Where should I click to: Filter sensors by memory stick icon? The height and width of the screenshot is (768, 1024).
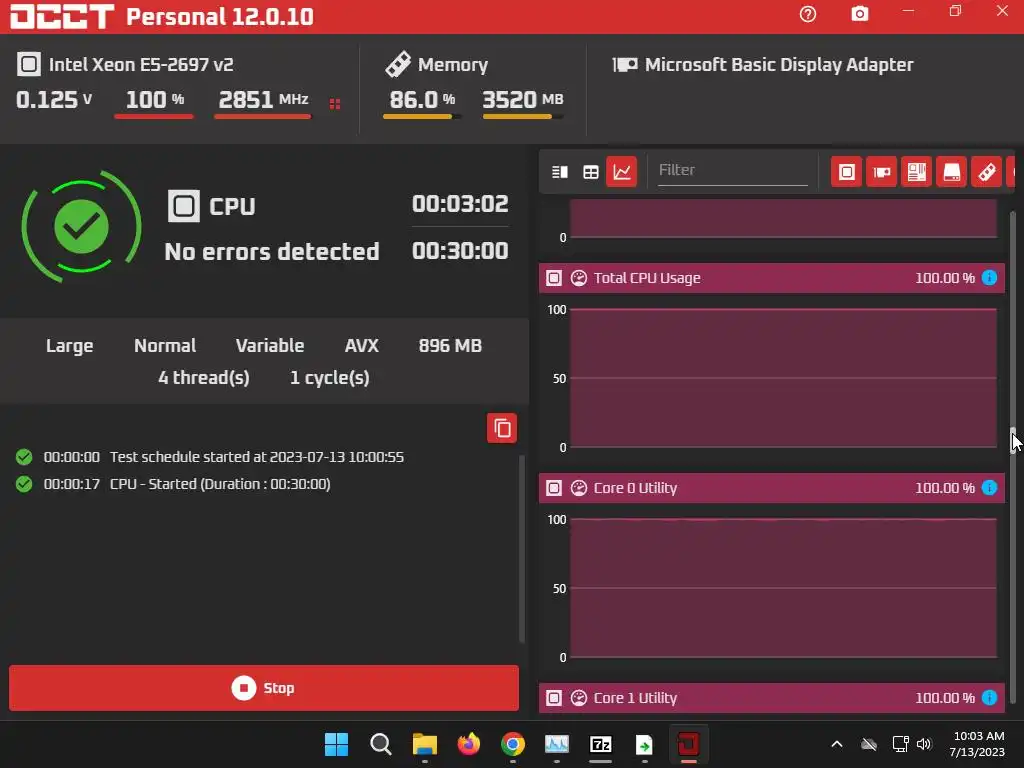tap(986, 172)
